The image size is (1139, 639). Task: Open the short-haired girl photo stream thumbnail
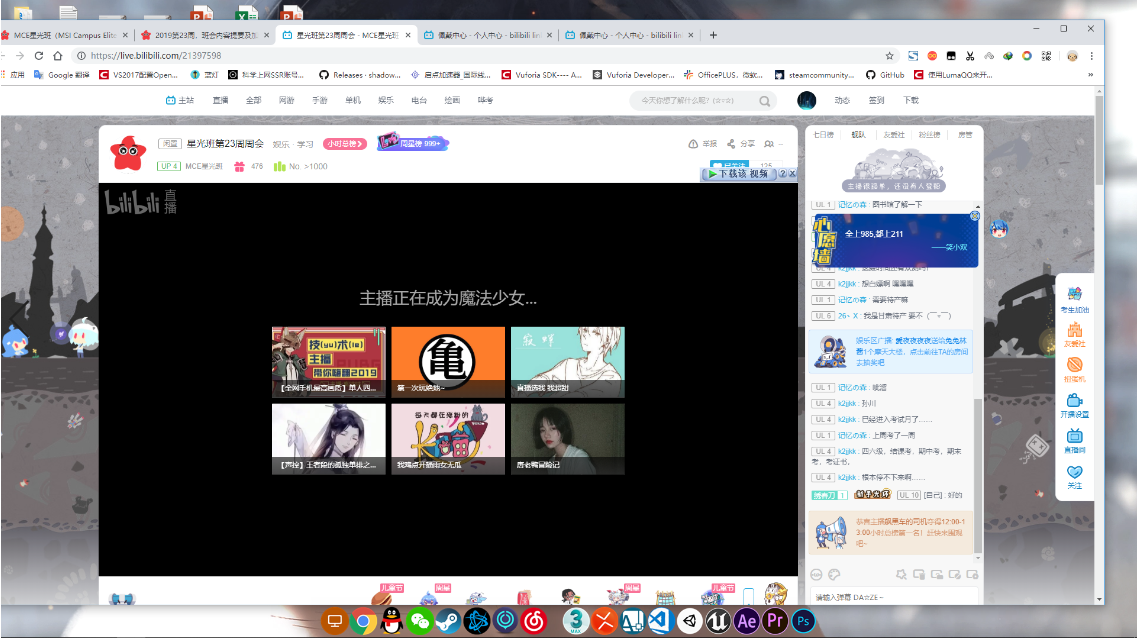[568, 439]
